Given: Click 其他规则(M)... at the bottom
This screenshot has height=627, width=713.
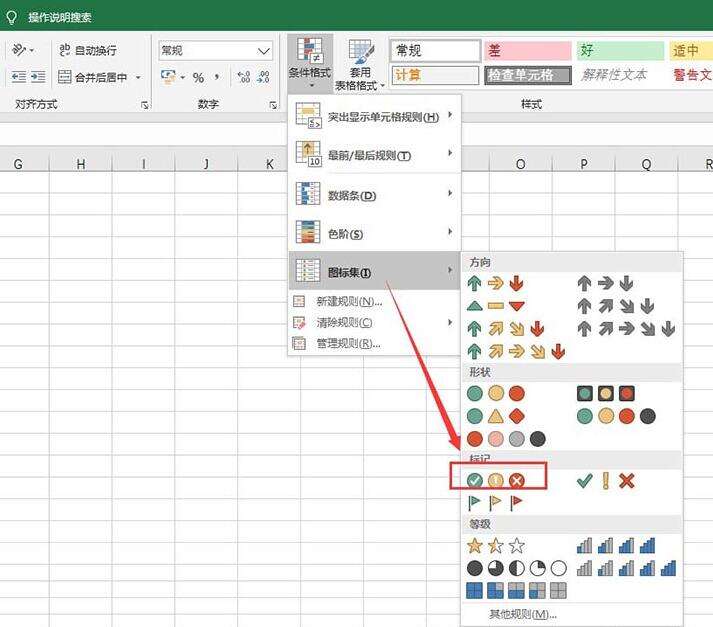Looking at the screenshot, I should (x=522, y=614).
